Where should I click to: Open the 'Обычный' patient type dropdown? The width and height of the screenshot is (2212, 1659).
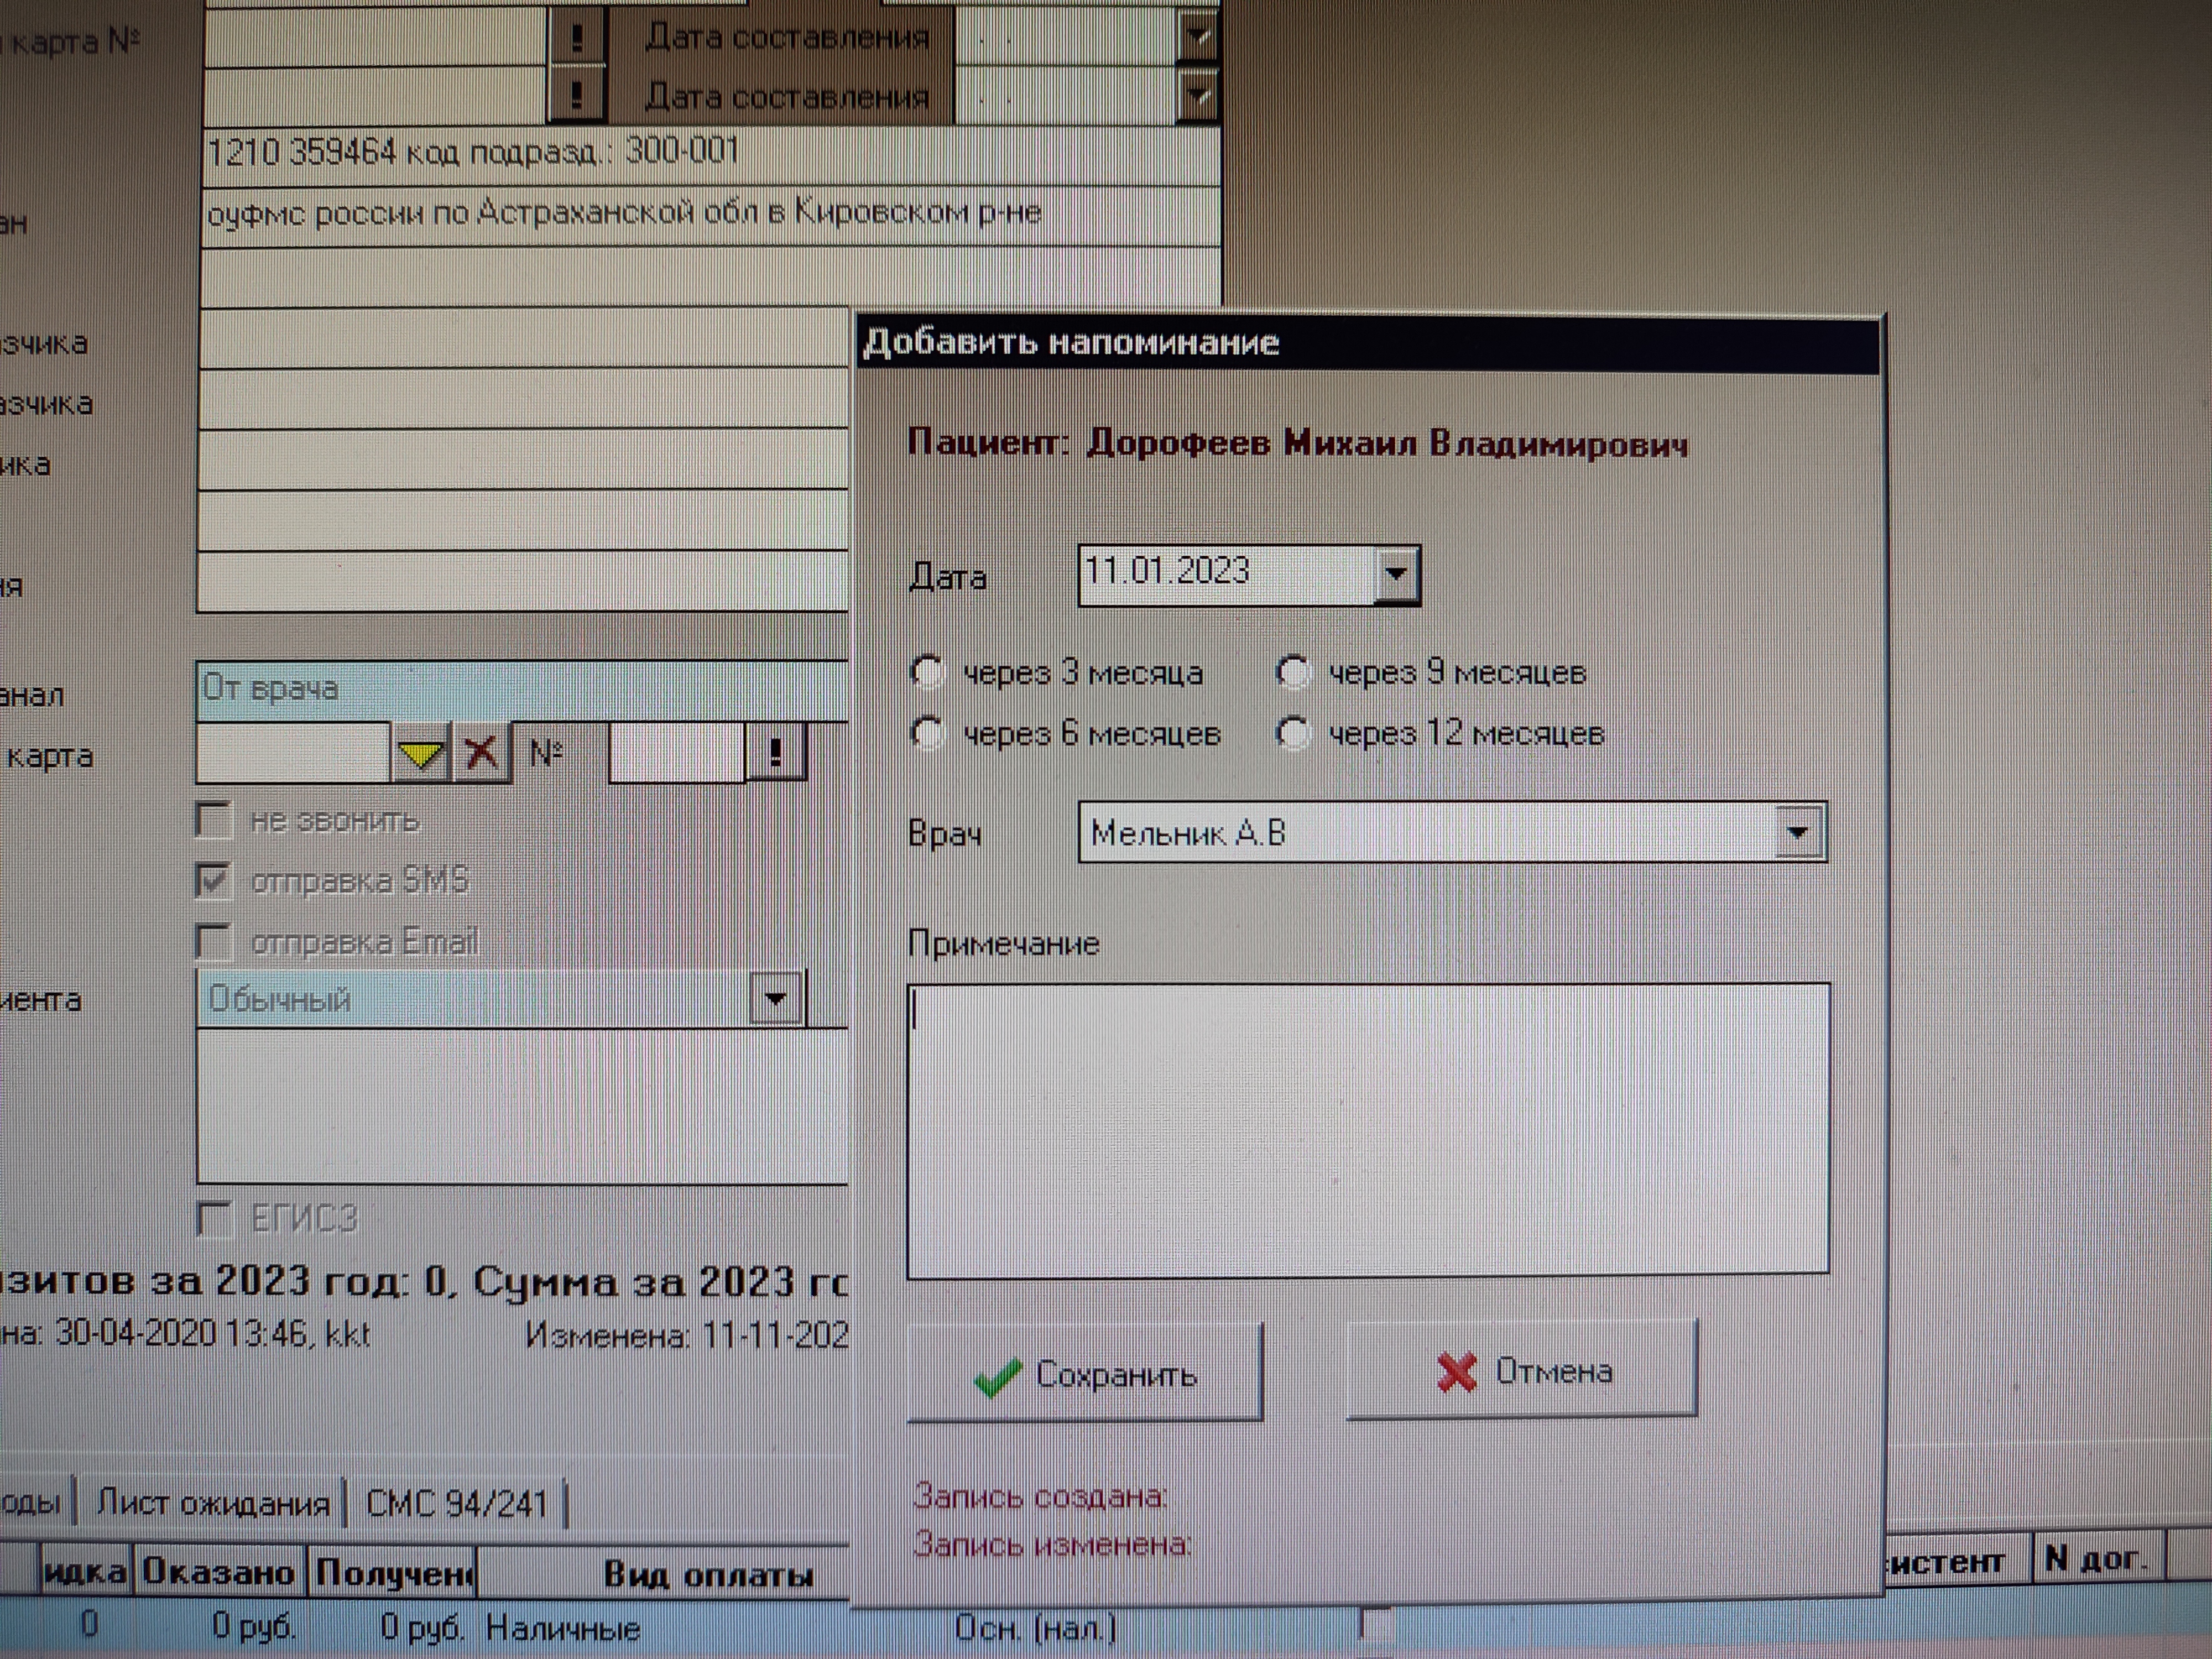click(x=775, y=998)
